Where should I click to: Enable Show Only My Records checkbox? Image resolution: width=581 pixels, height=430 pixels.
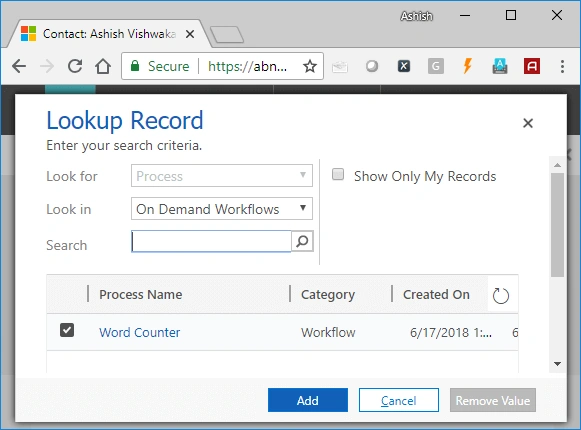pos(338,174)
